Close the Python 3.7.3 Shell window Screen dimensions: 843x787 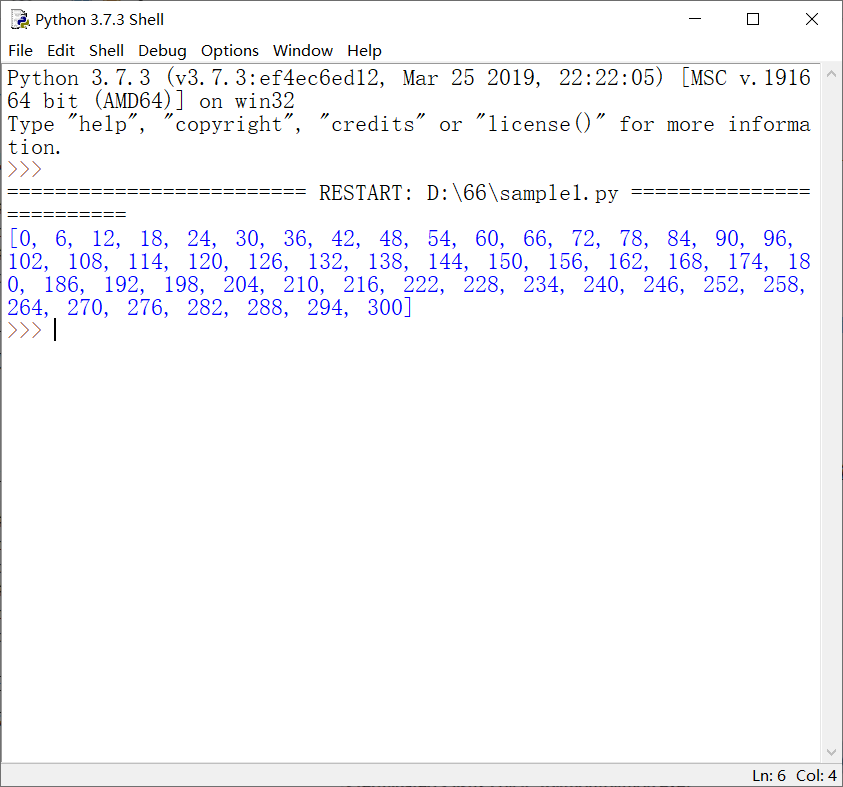[x=812, y=19]
